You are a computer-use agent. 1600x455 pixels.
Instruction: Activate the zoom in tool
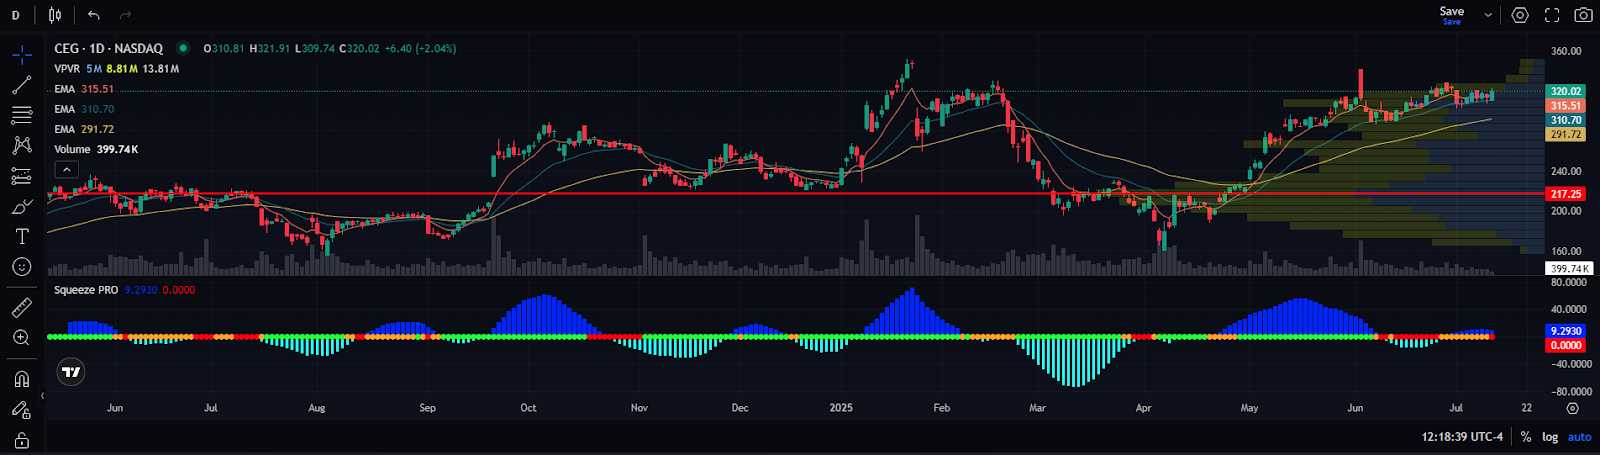coord(21,338)
